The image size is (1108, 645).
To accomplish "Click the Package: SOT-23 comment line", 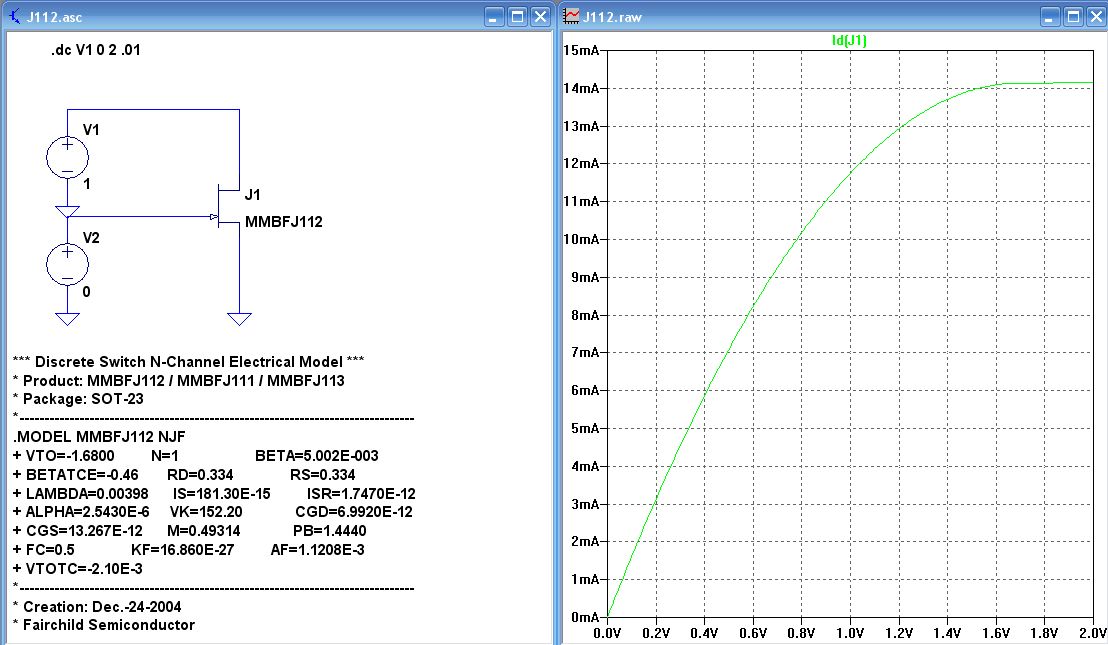I will click(78, 399).
